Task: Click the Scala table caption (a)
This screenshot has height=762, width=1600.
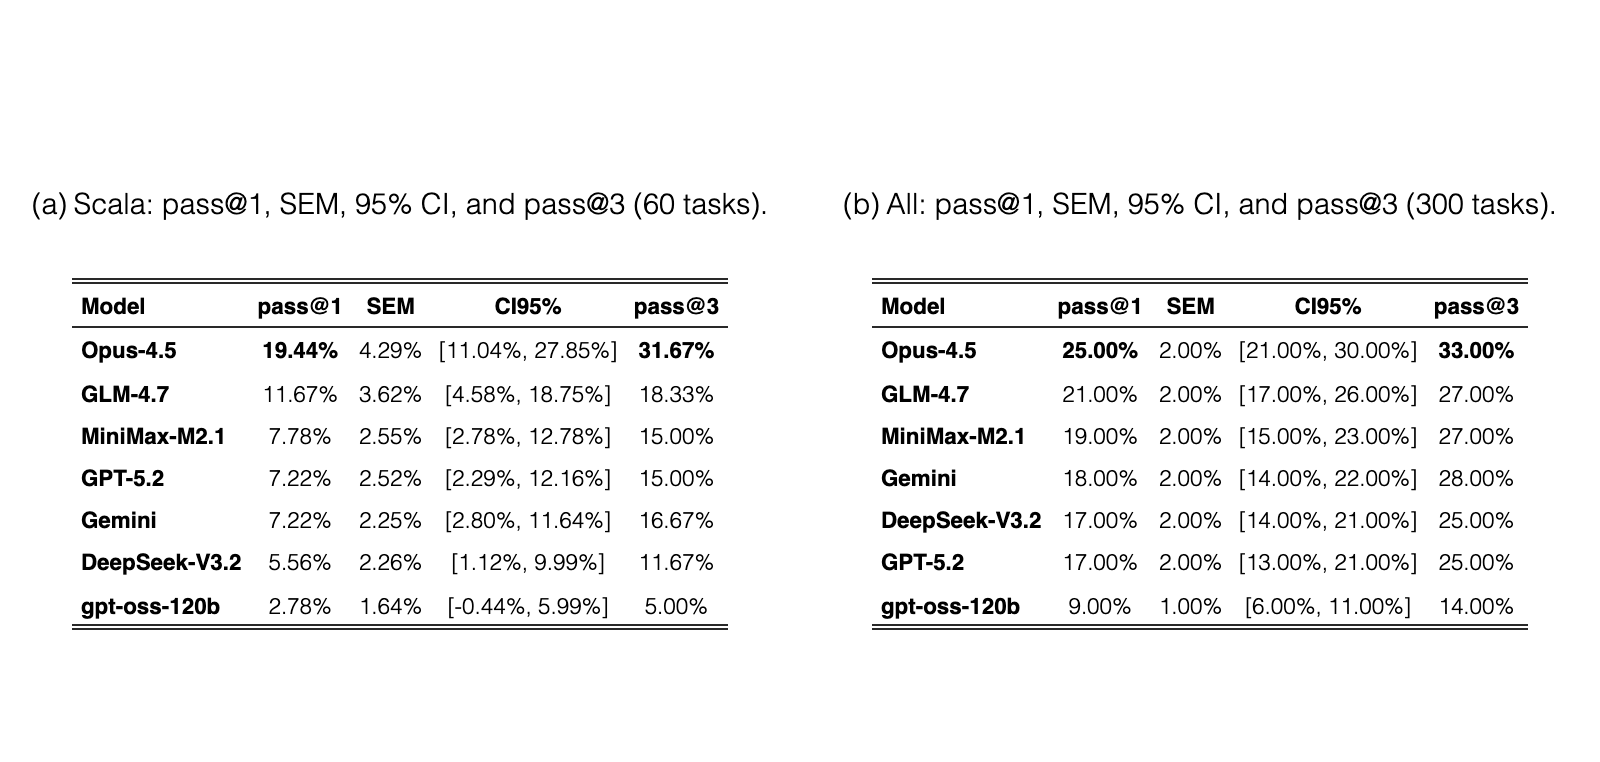Action: 399,205
